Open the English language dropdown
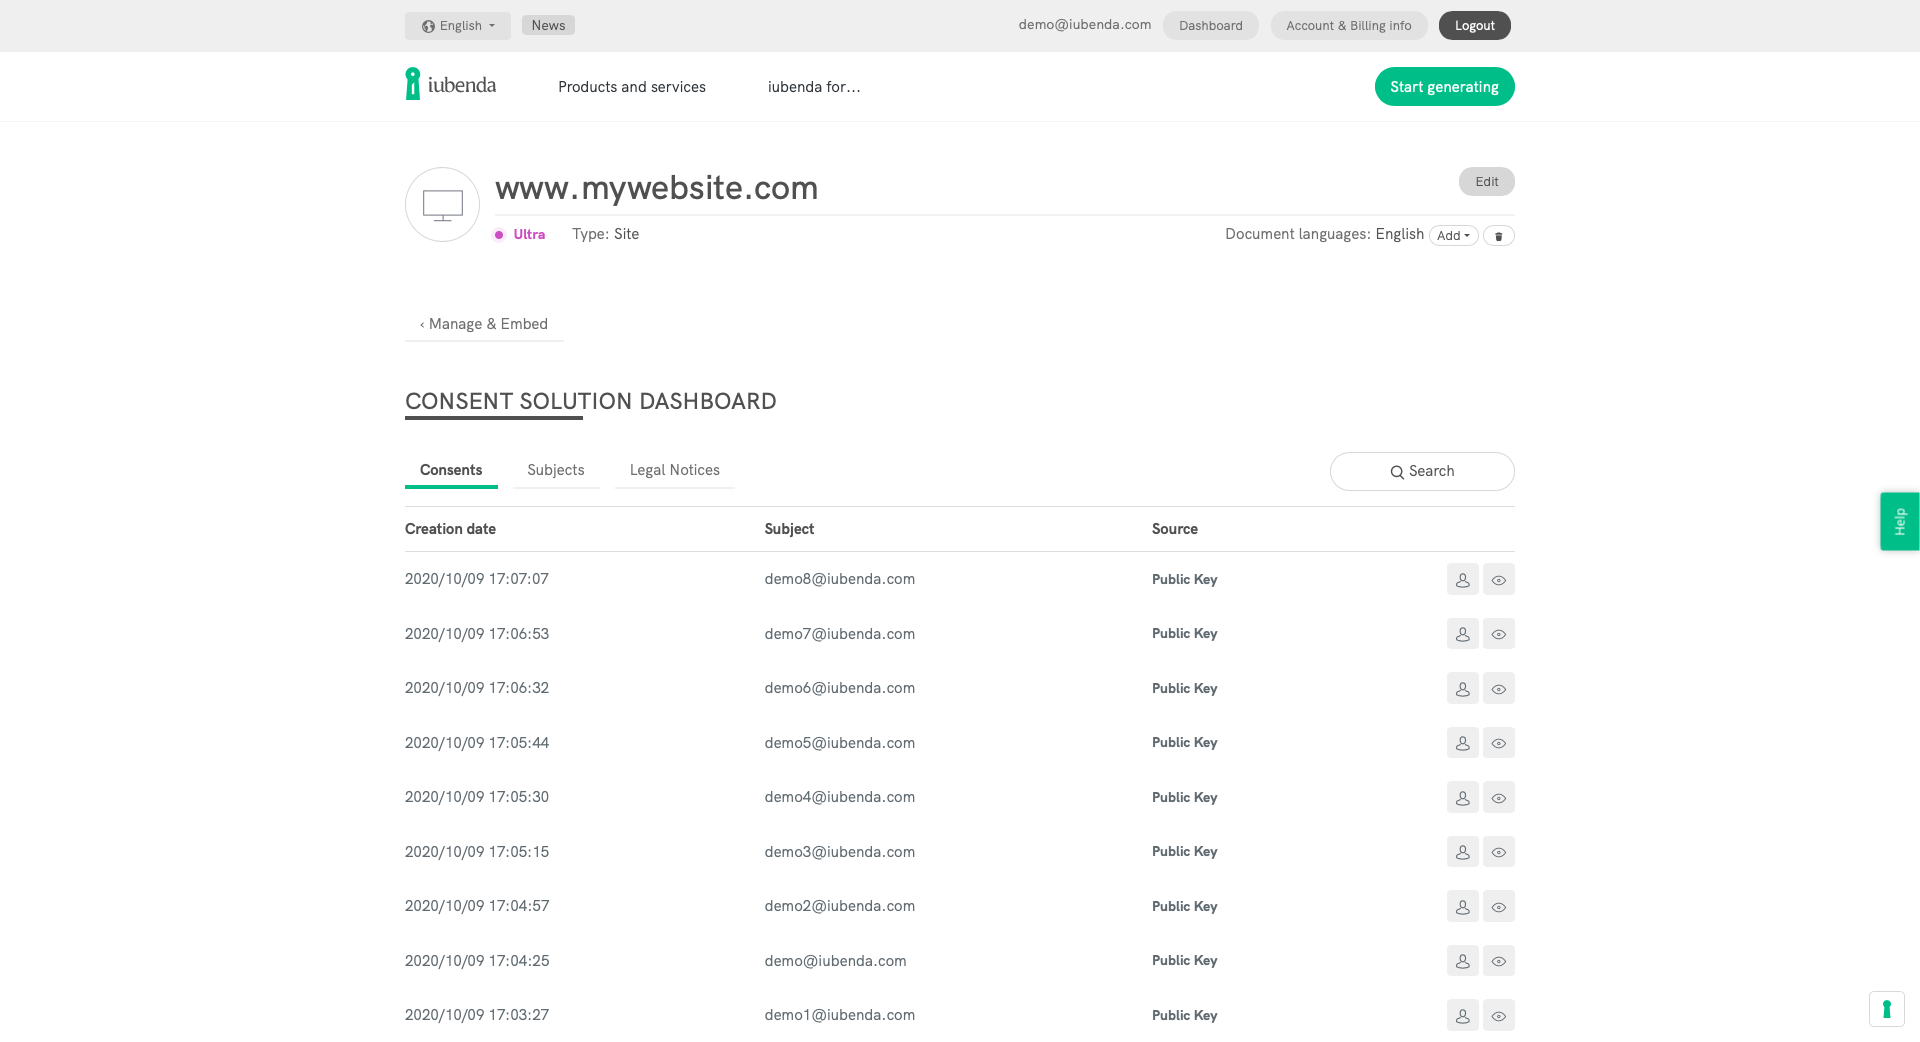 point(458,26)
